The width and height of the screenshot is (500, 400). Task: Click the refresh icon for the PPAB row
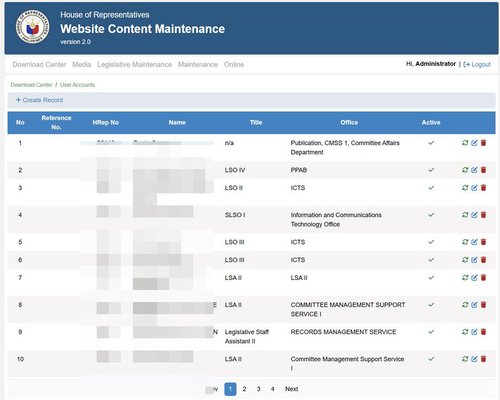(x=465, y=170)
